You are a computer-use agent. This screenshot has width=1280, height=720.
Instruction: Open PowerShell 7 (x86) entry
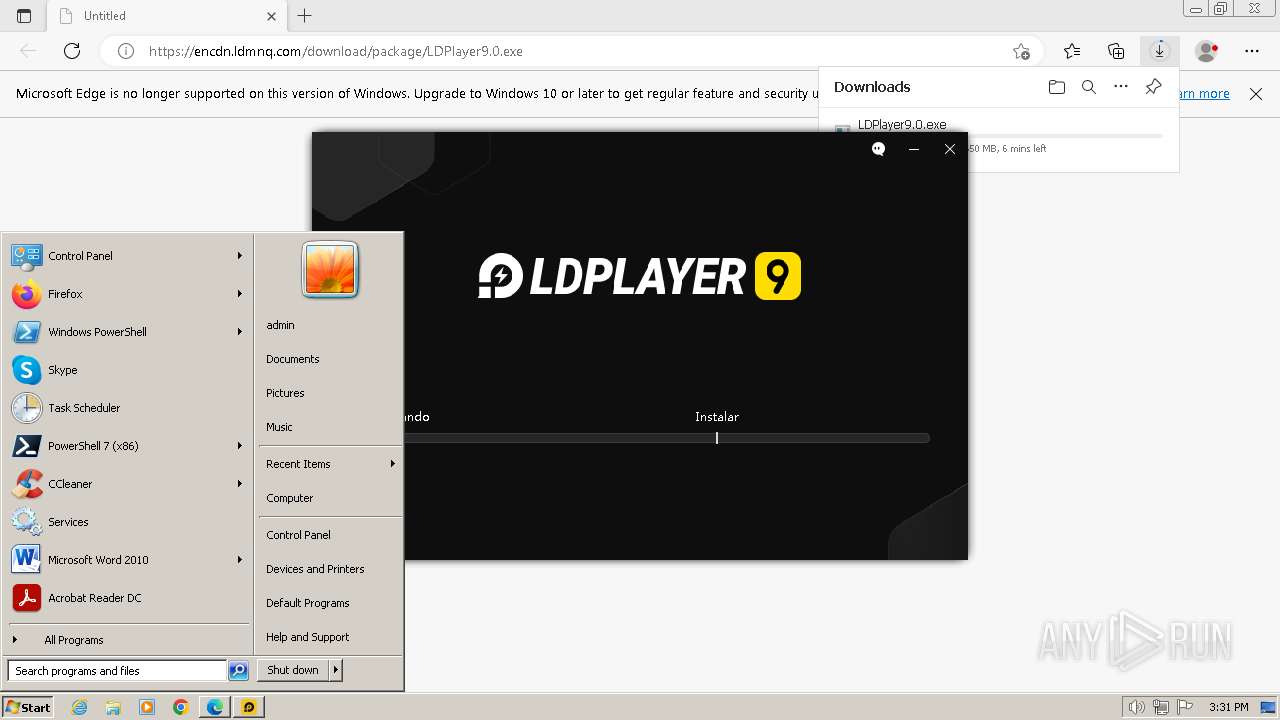coord(128,446)
